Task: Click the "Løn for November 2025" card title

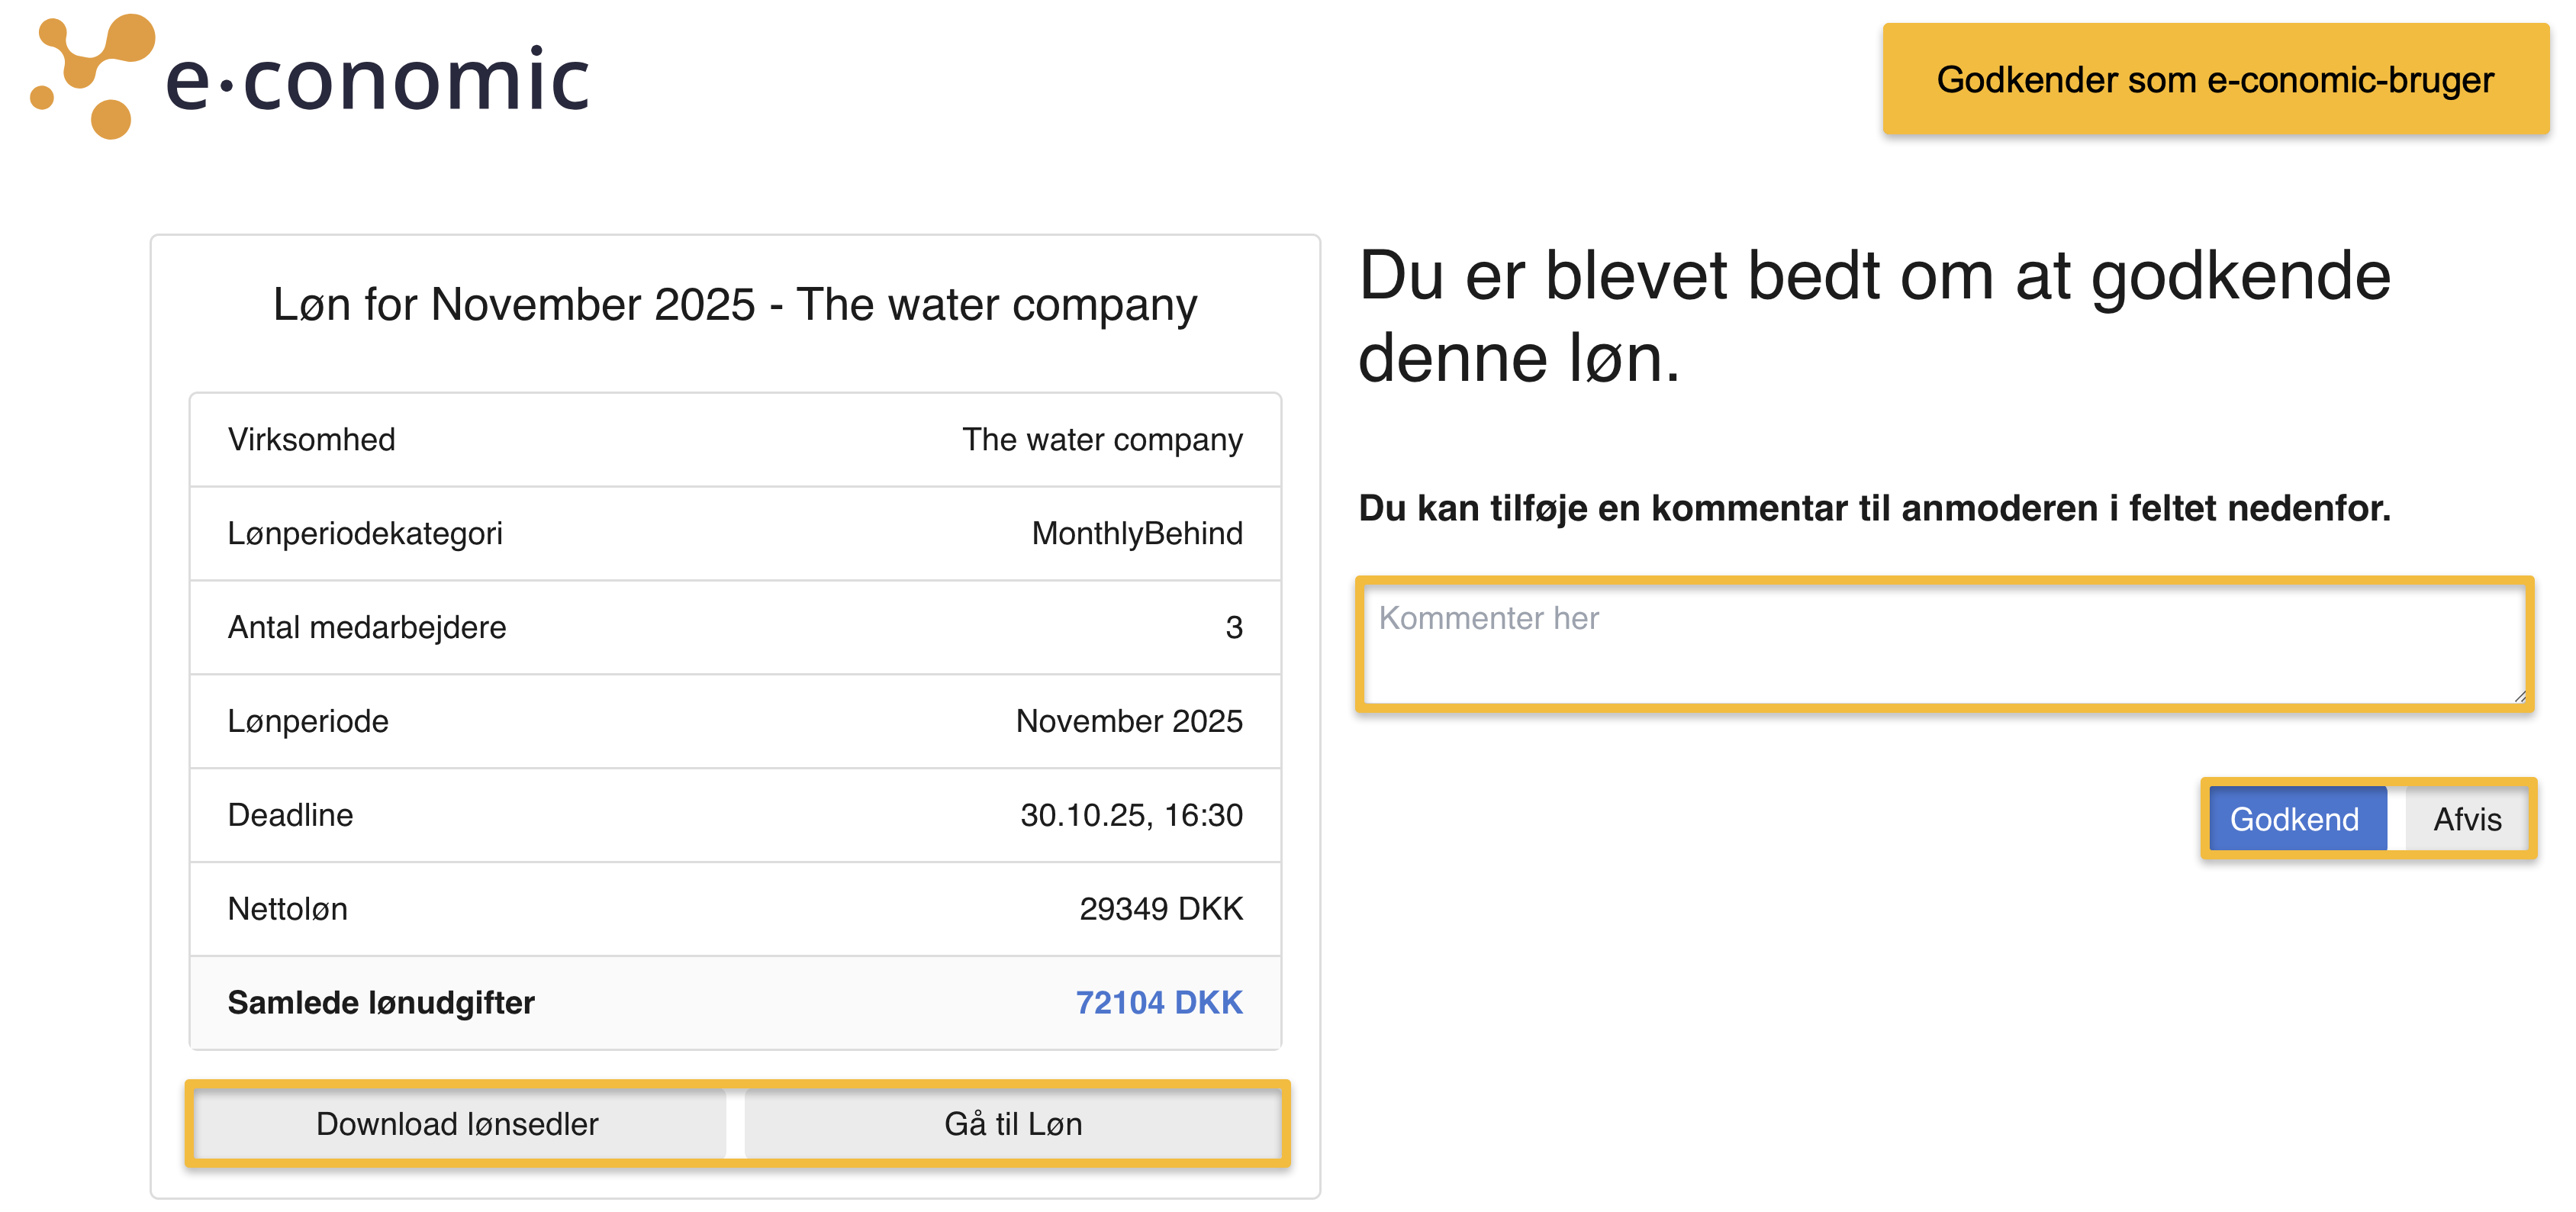Action: (734, 304)
